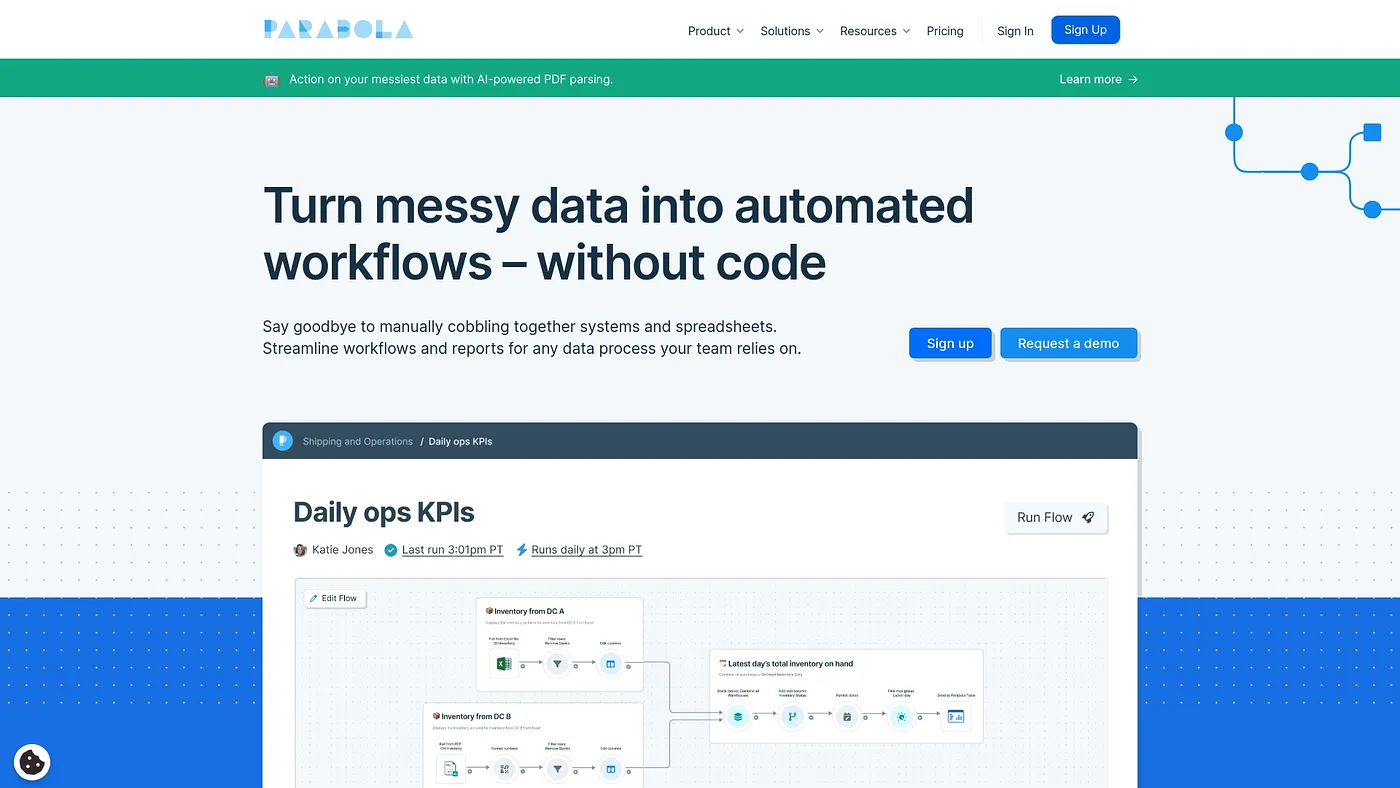The image size is (1400, 788).
Task: Click Last run 3:01pm PT link
Action: [452, 550]
